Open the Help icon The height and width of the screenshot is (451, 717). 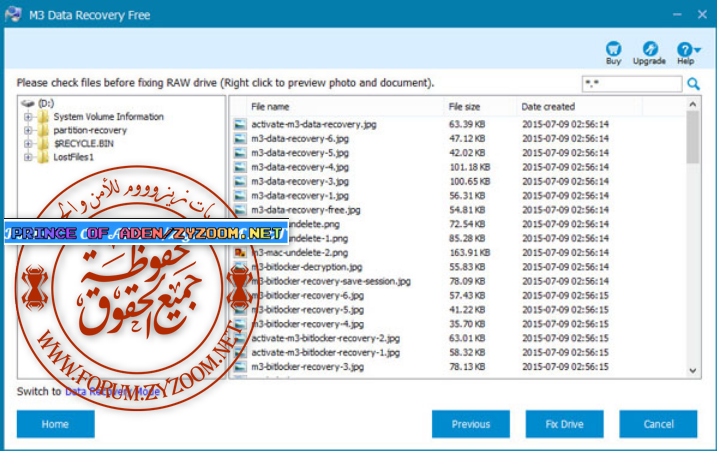[684, 49]
